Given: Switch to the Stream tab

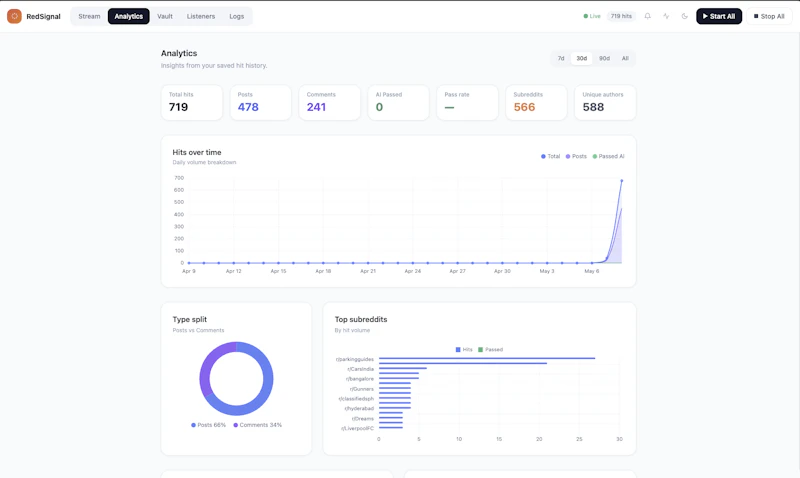Looking at the screenshot, I should point(89,16).
